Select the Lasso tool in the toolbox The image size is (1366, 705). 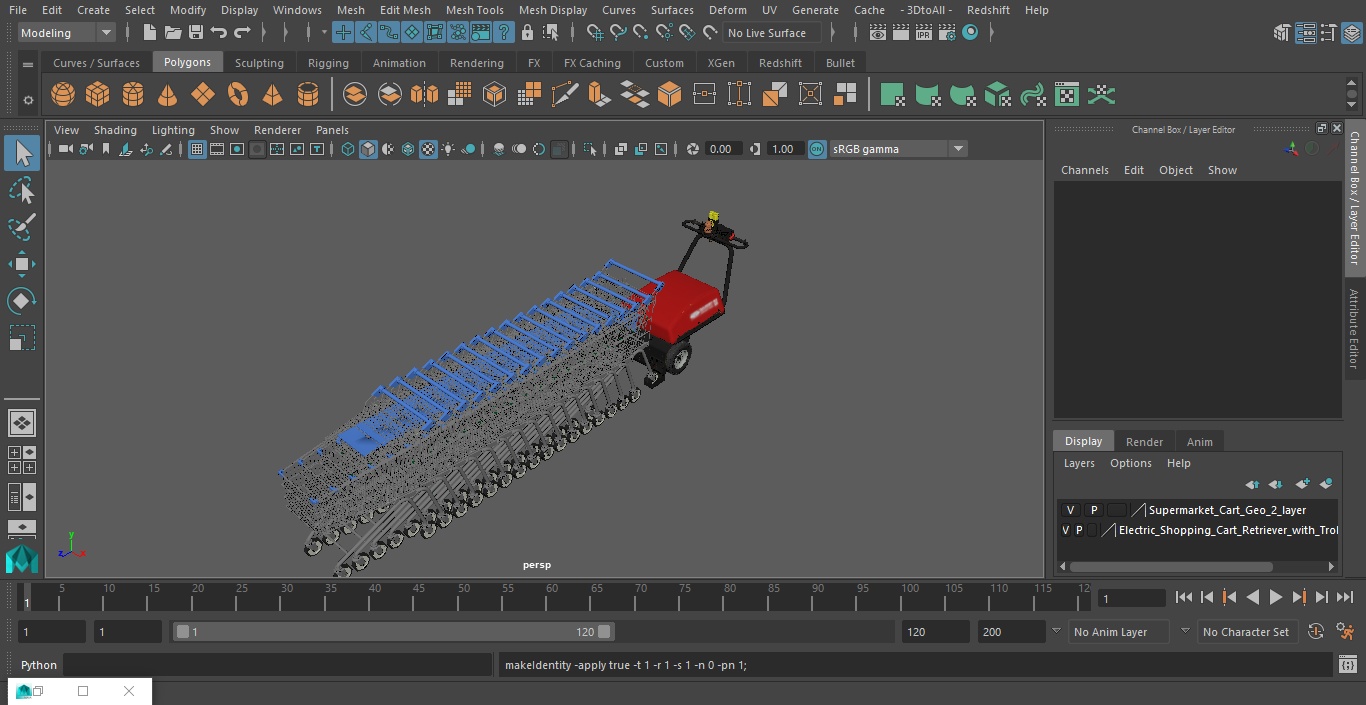pyautogui.click(x=22, y=190)
